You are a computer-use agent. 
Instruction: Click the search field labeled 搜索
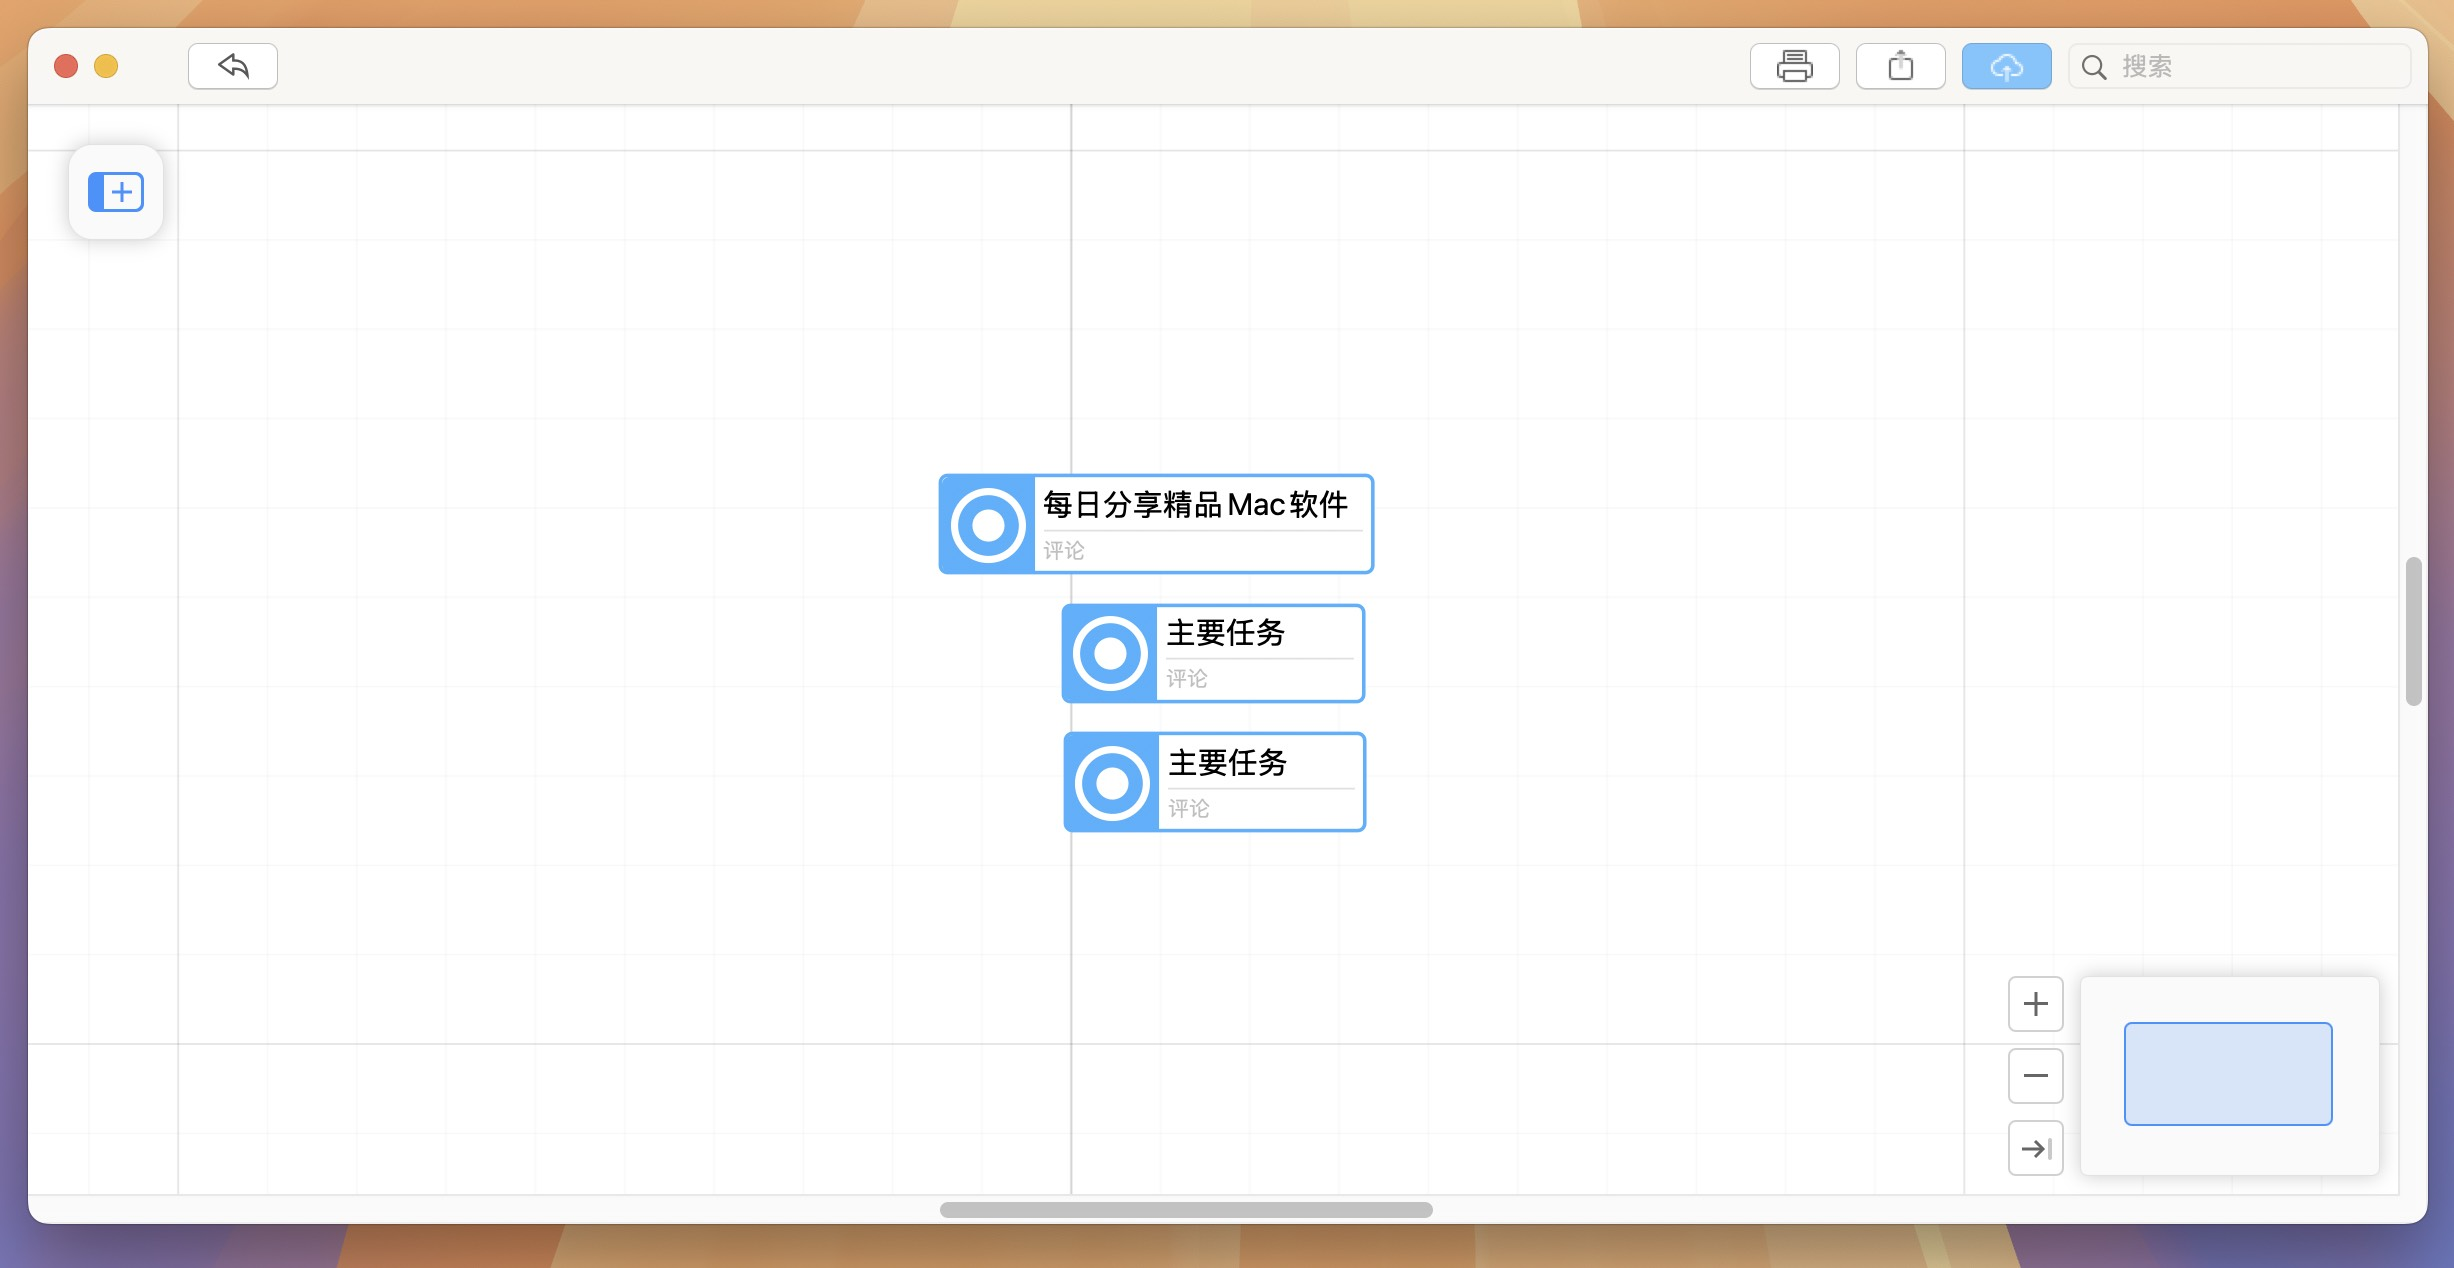[2240, 66]
